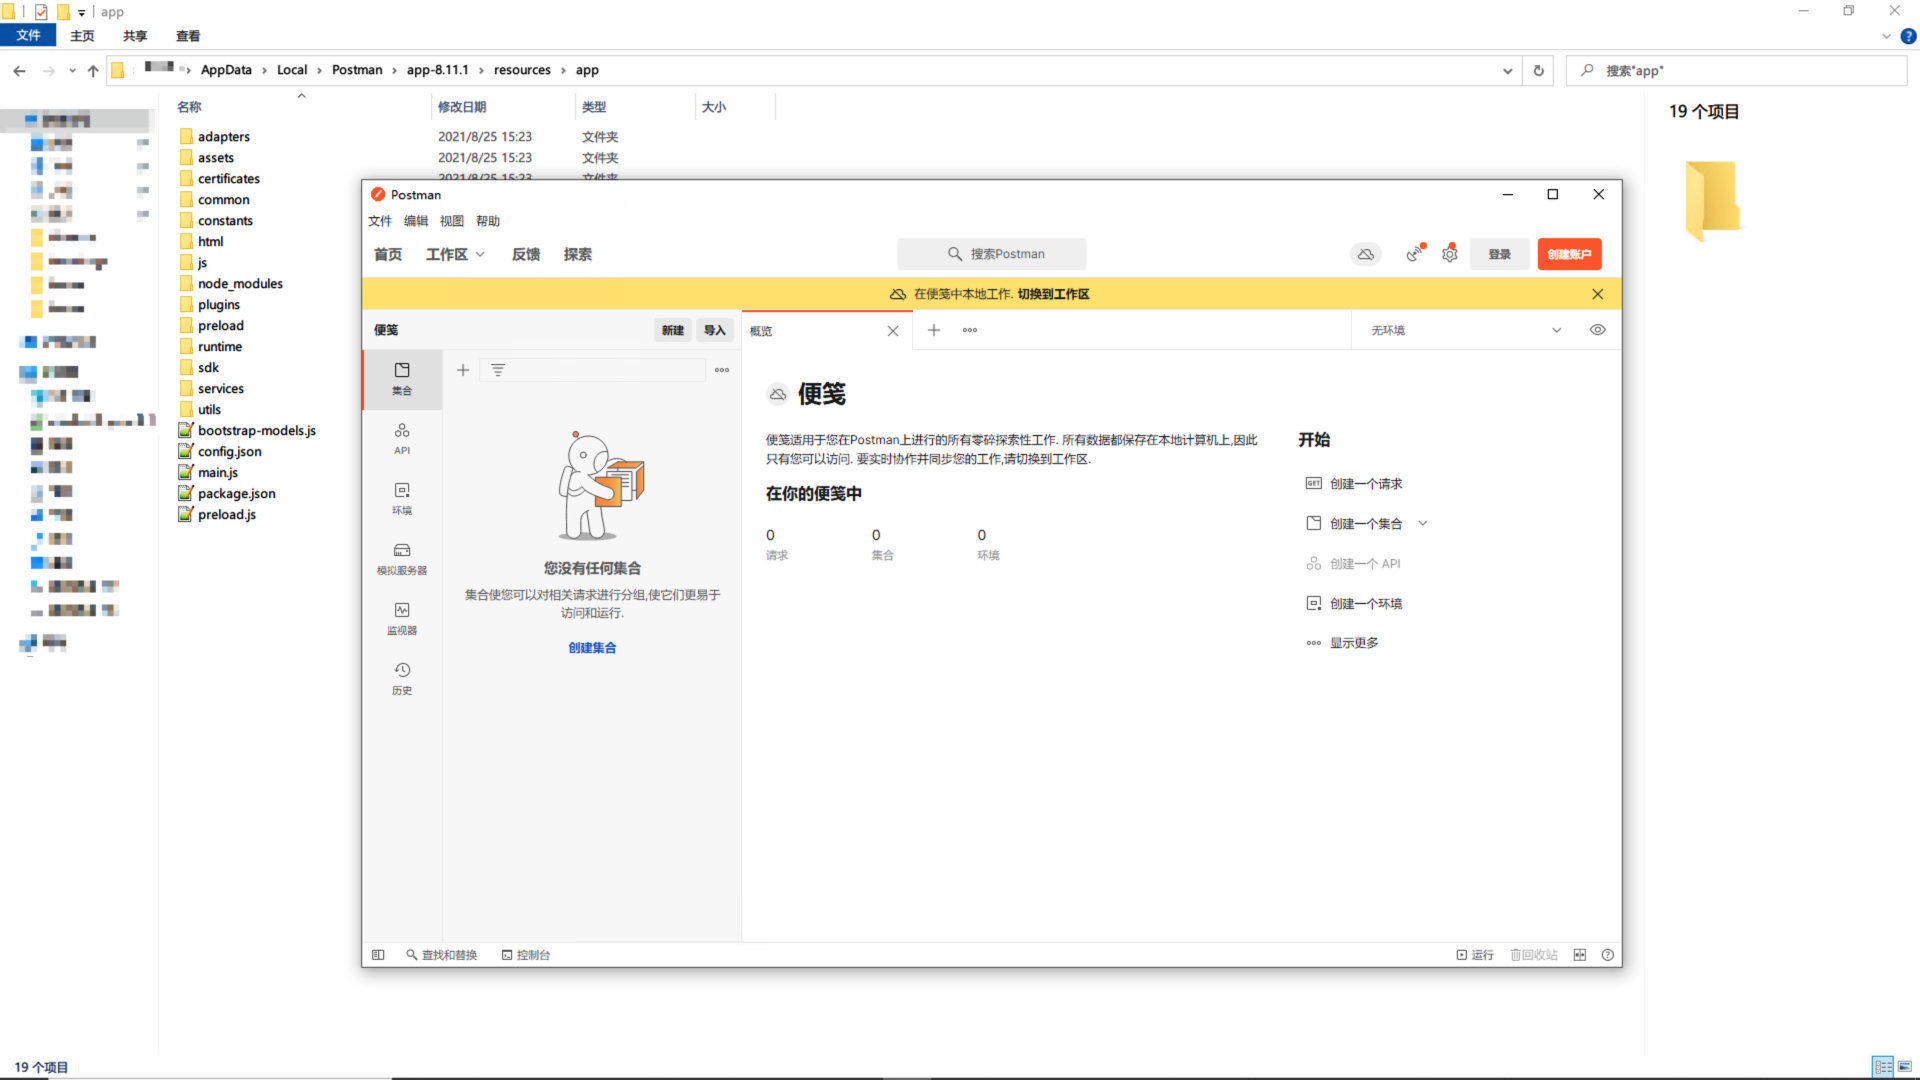1920x1080 pixels.
Task: Open the Collections sidebar tab in Postman
Action: coord(401,379)
